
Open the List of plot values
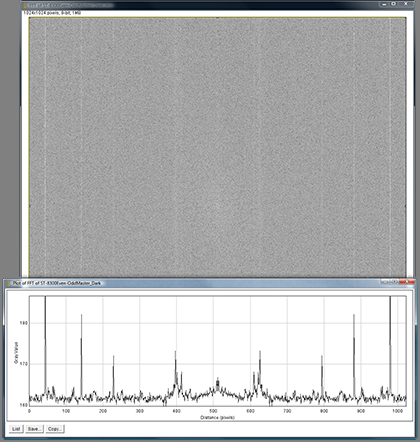tap(16, 429)
